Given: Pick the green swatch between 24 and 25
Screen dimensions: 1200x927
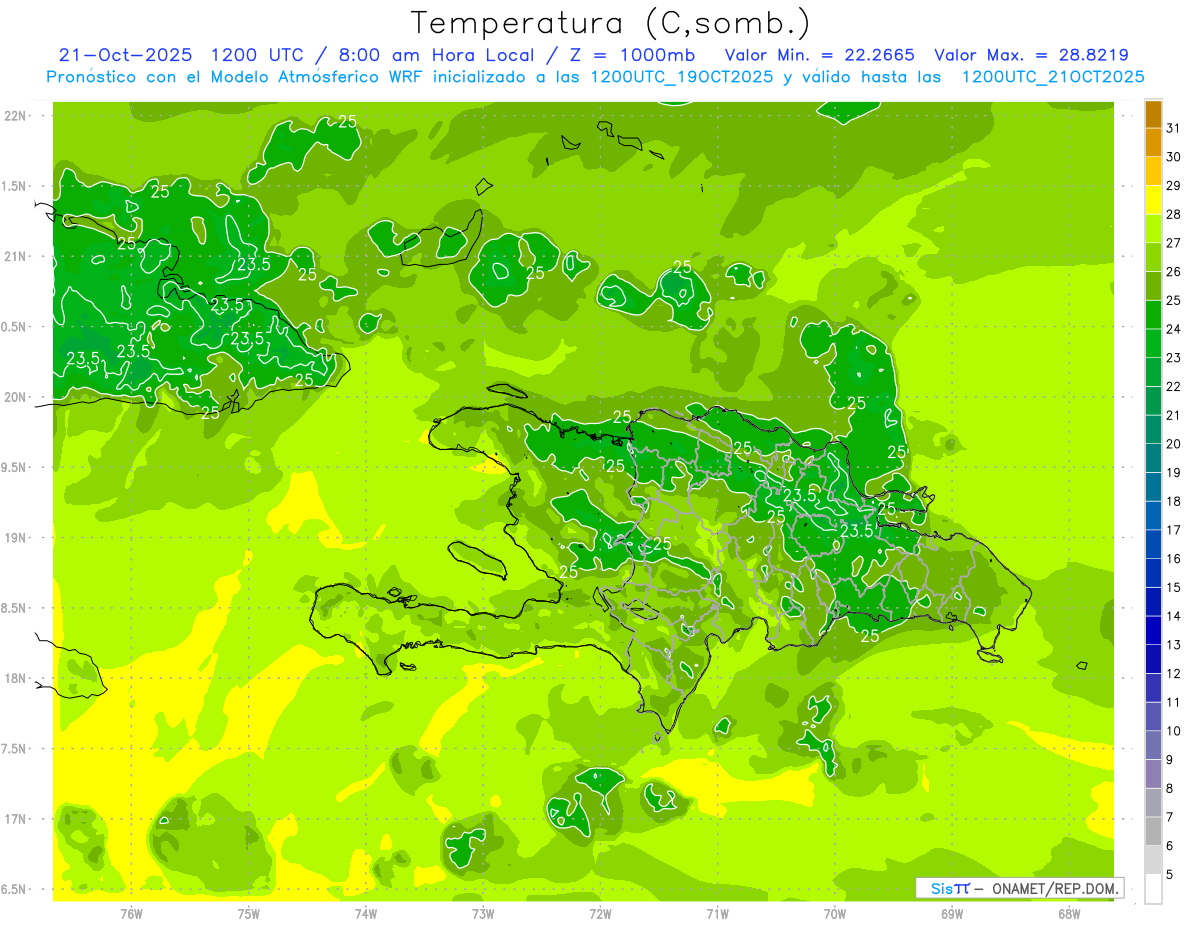Looking at the screenshot, I should 1153,315.
